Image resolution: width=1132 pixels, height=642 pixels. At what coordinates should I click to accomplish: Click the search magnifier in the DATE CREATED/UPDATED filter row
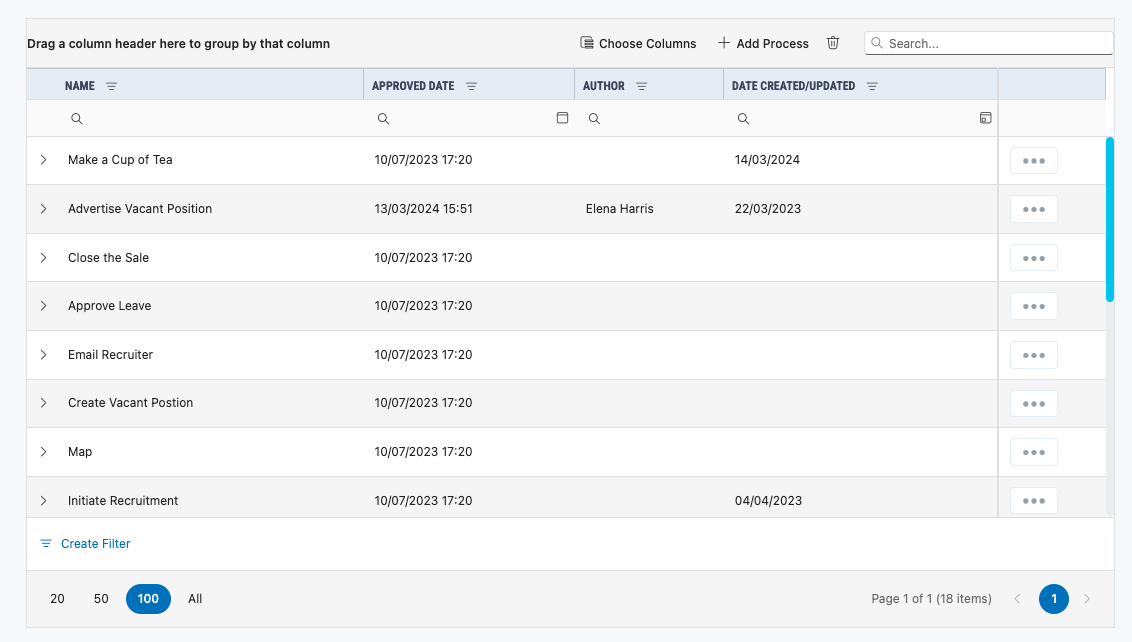click(x=743, y=118)
